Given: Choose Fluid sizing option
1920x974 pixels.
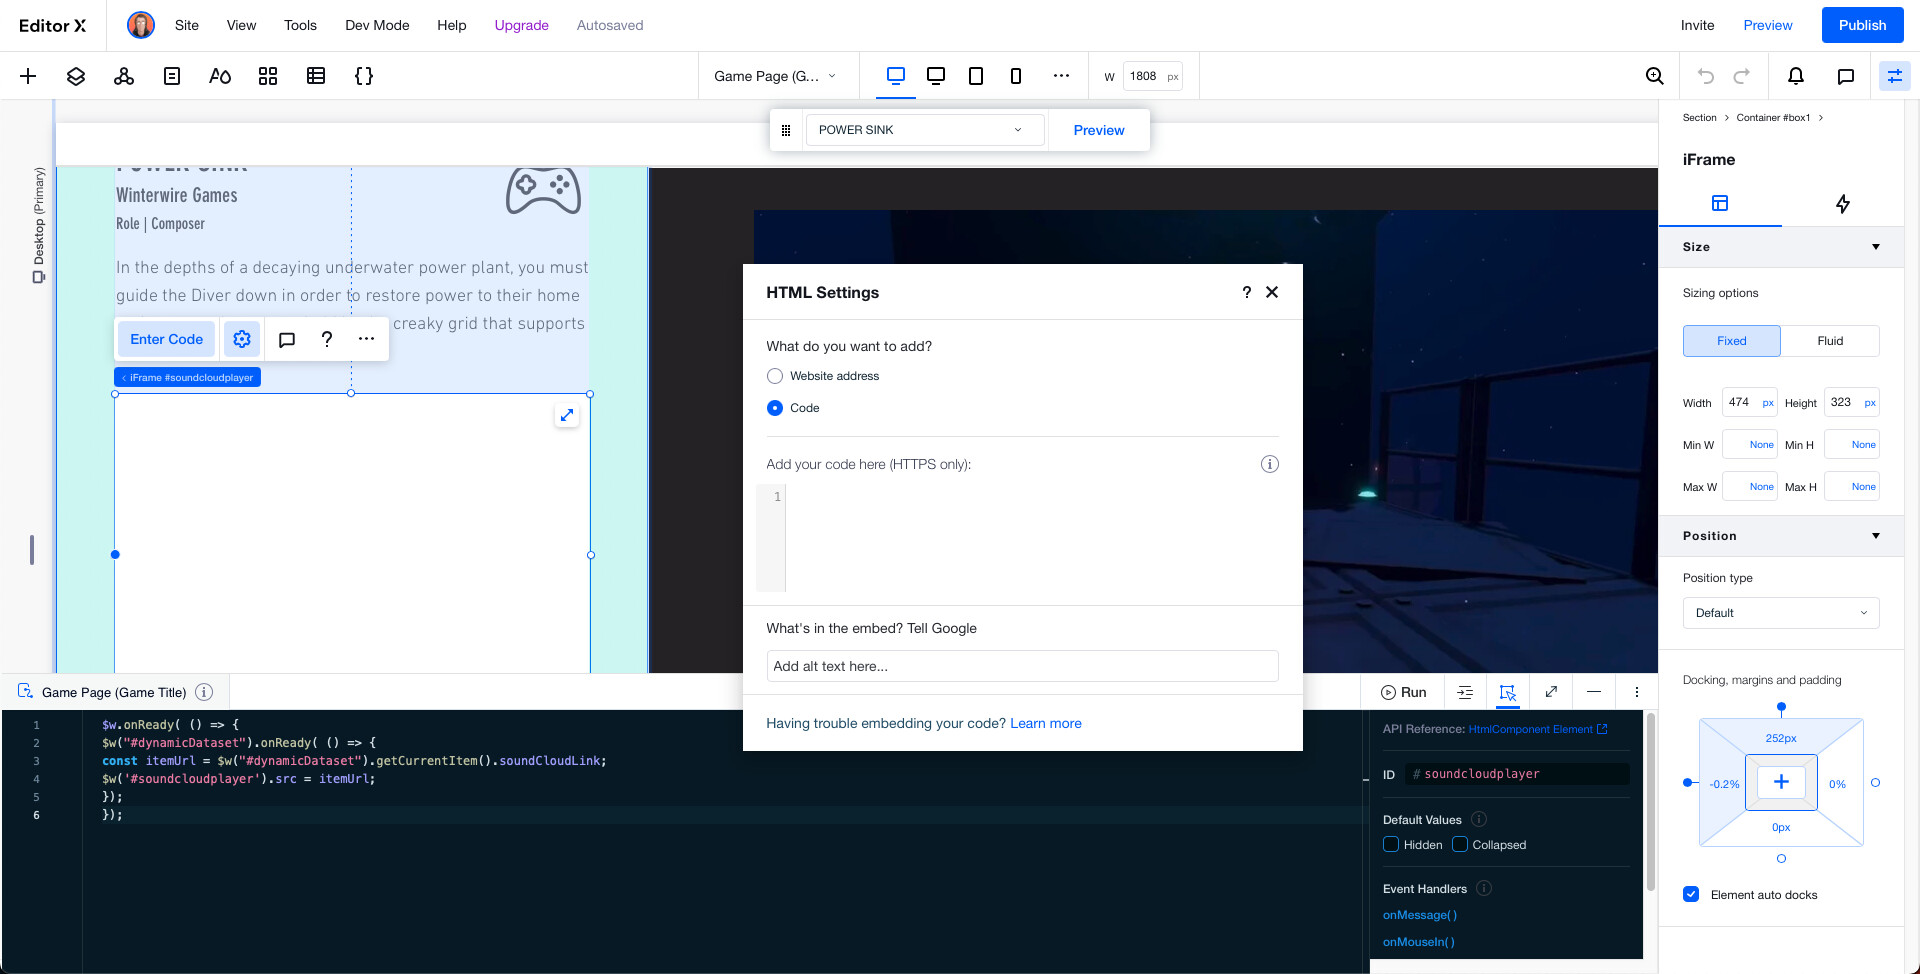Looking at the screenshot, I should point(1830,341).
